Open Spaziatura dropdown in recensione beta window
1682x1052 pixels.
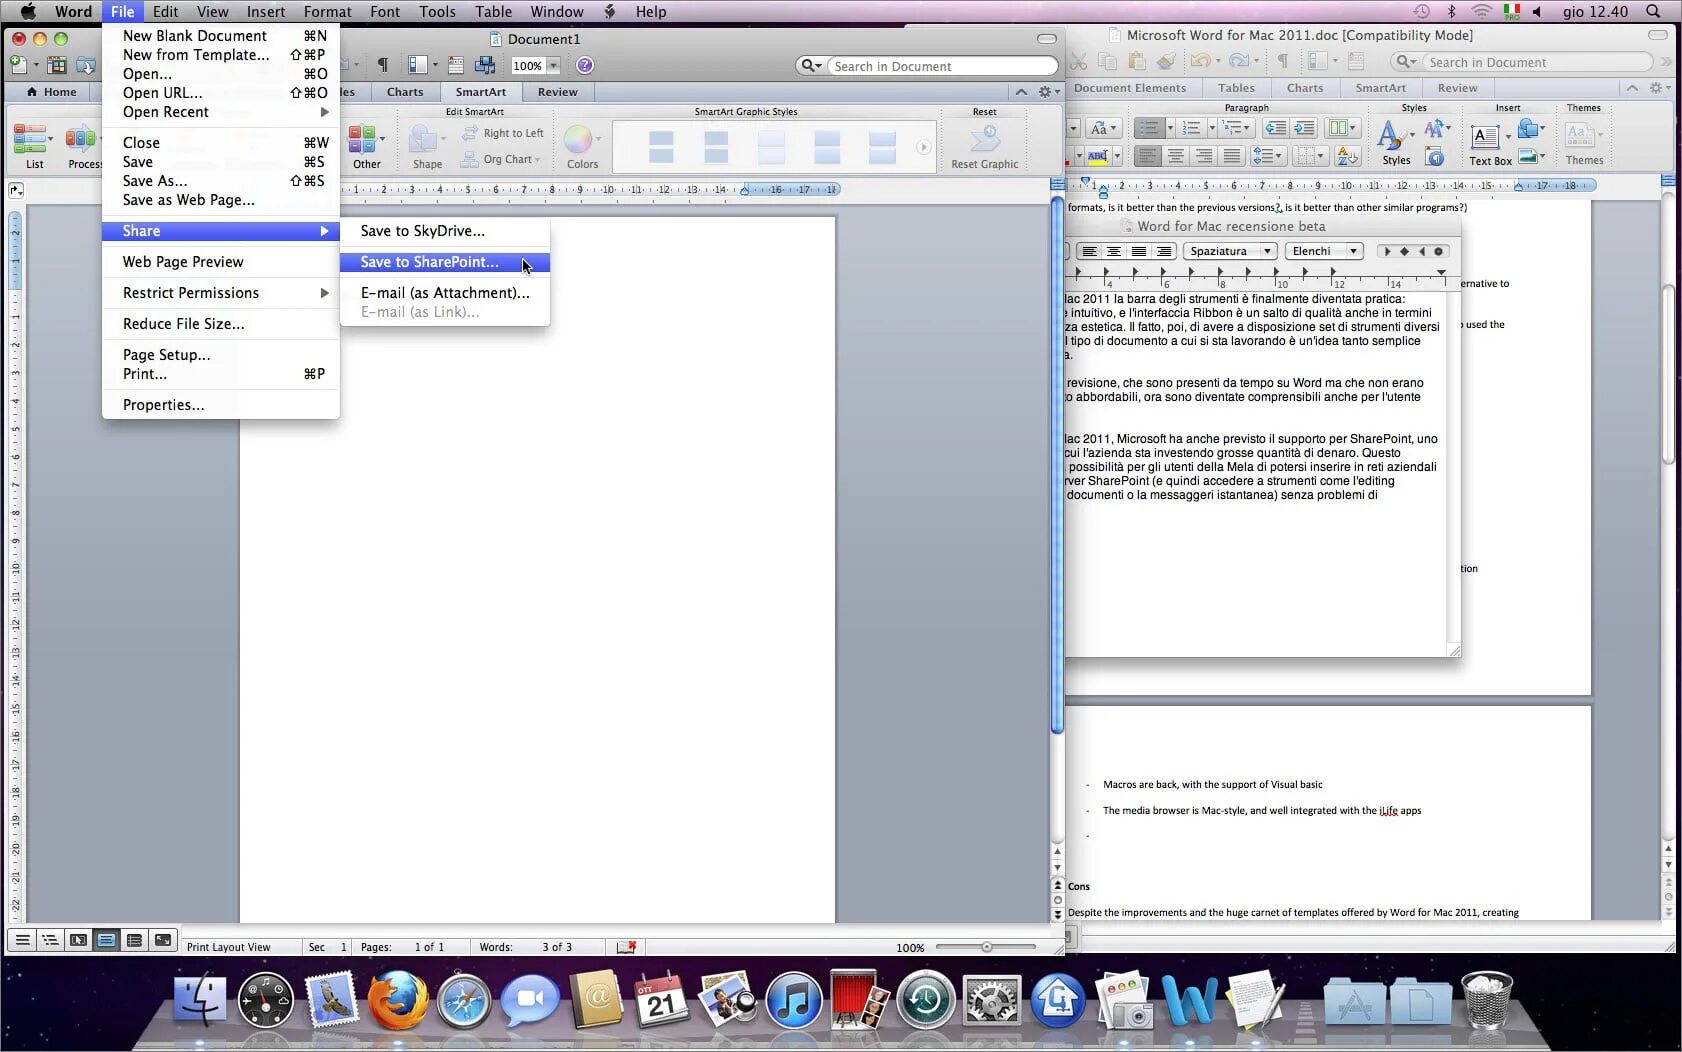pyautogui.click(x=1228, y=251)
